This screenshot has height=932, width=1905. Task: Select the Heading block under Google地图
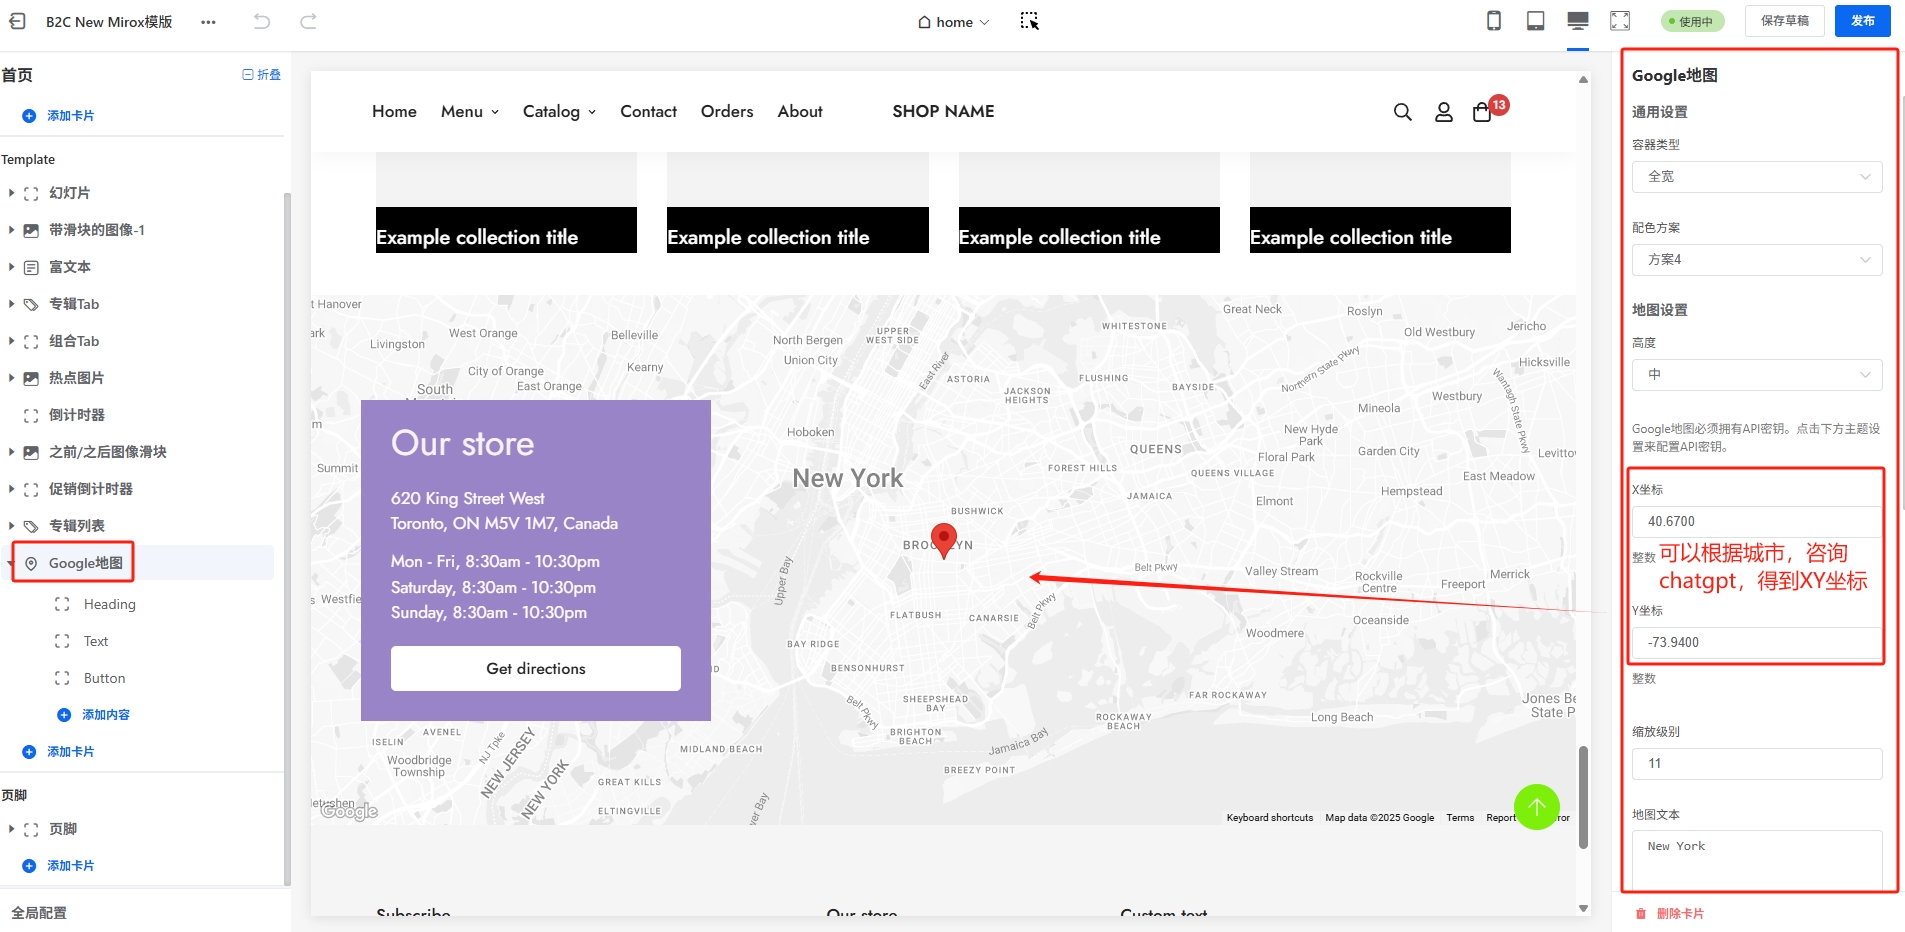(109, 604)
